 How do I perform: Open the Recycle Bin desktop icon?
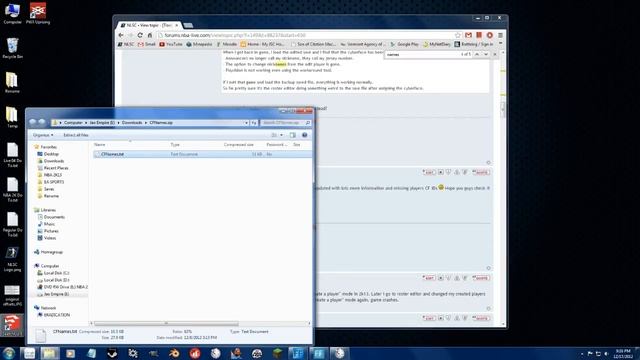[12, 48]
